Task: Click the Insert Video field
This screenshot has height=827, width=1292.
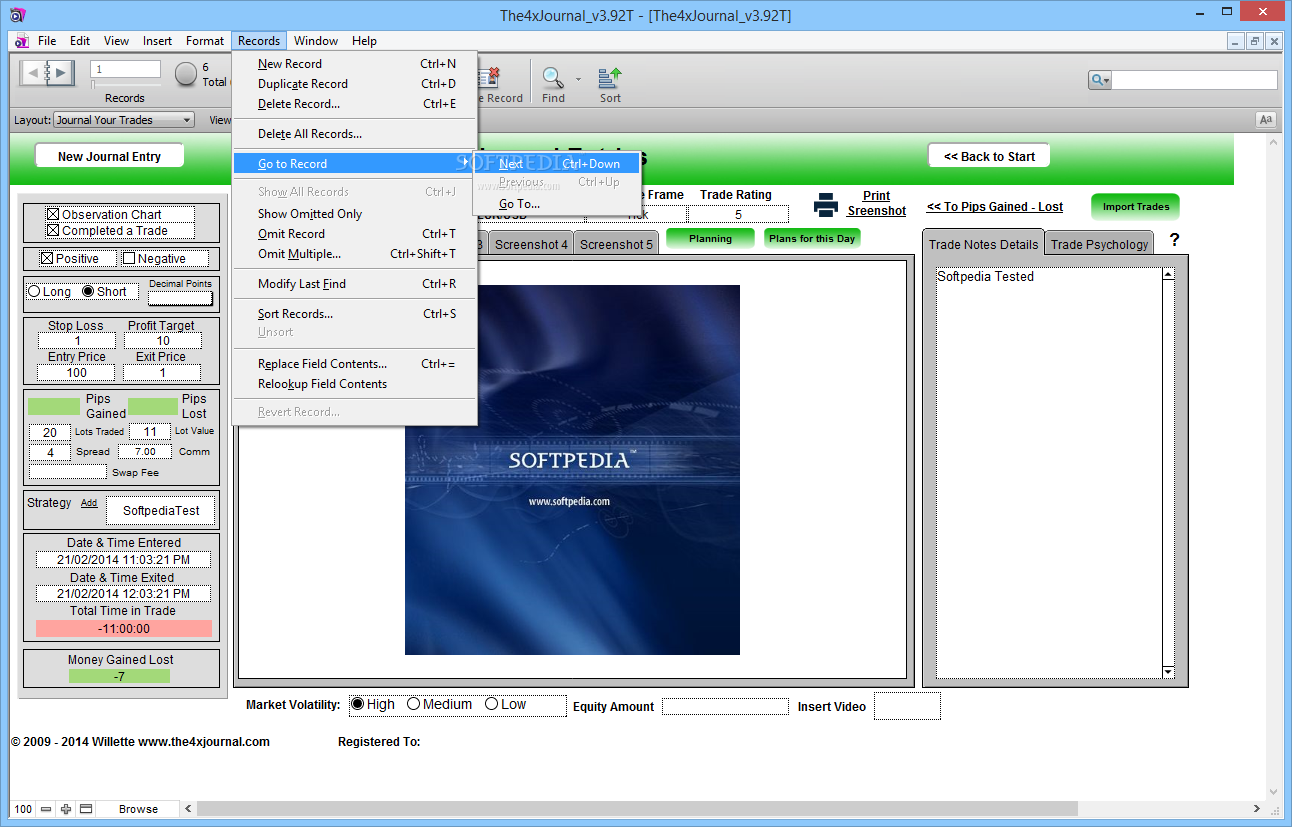Action: [907, 706]
